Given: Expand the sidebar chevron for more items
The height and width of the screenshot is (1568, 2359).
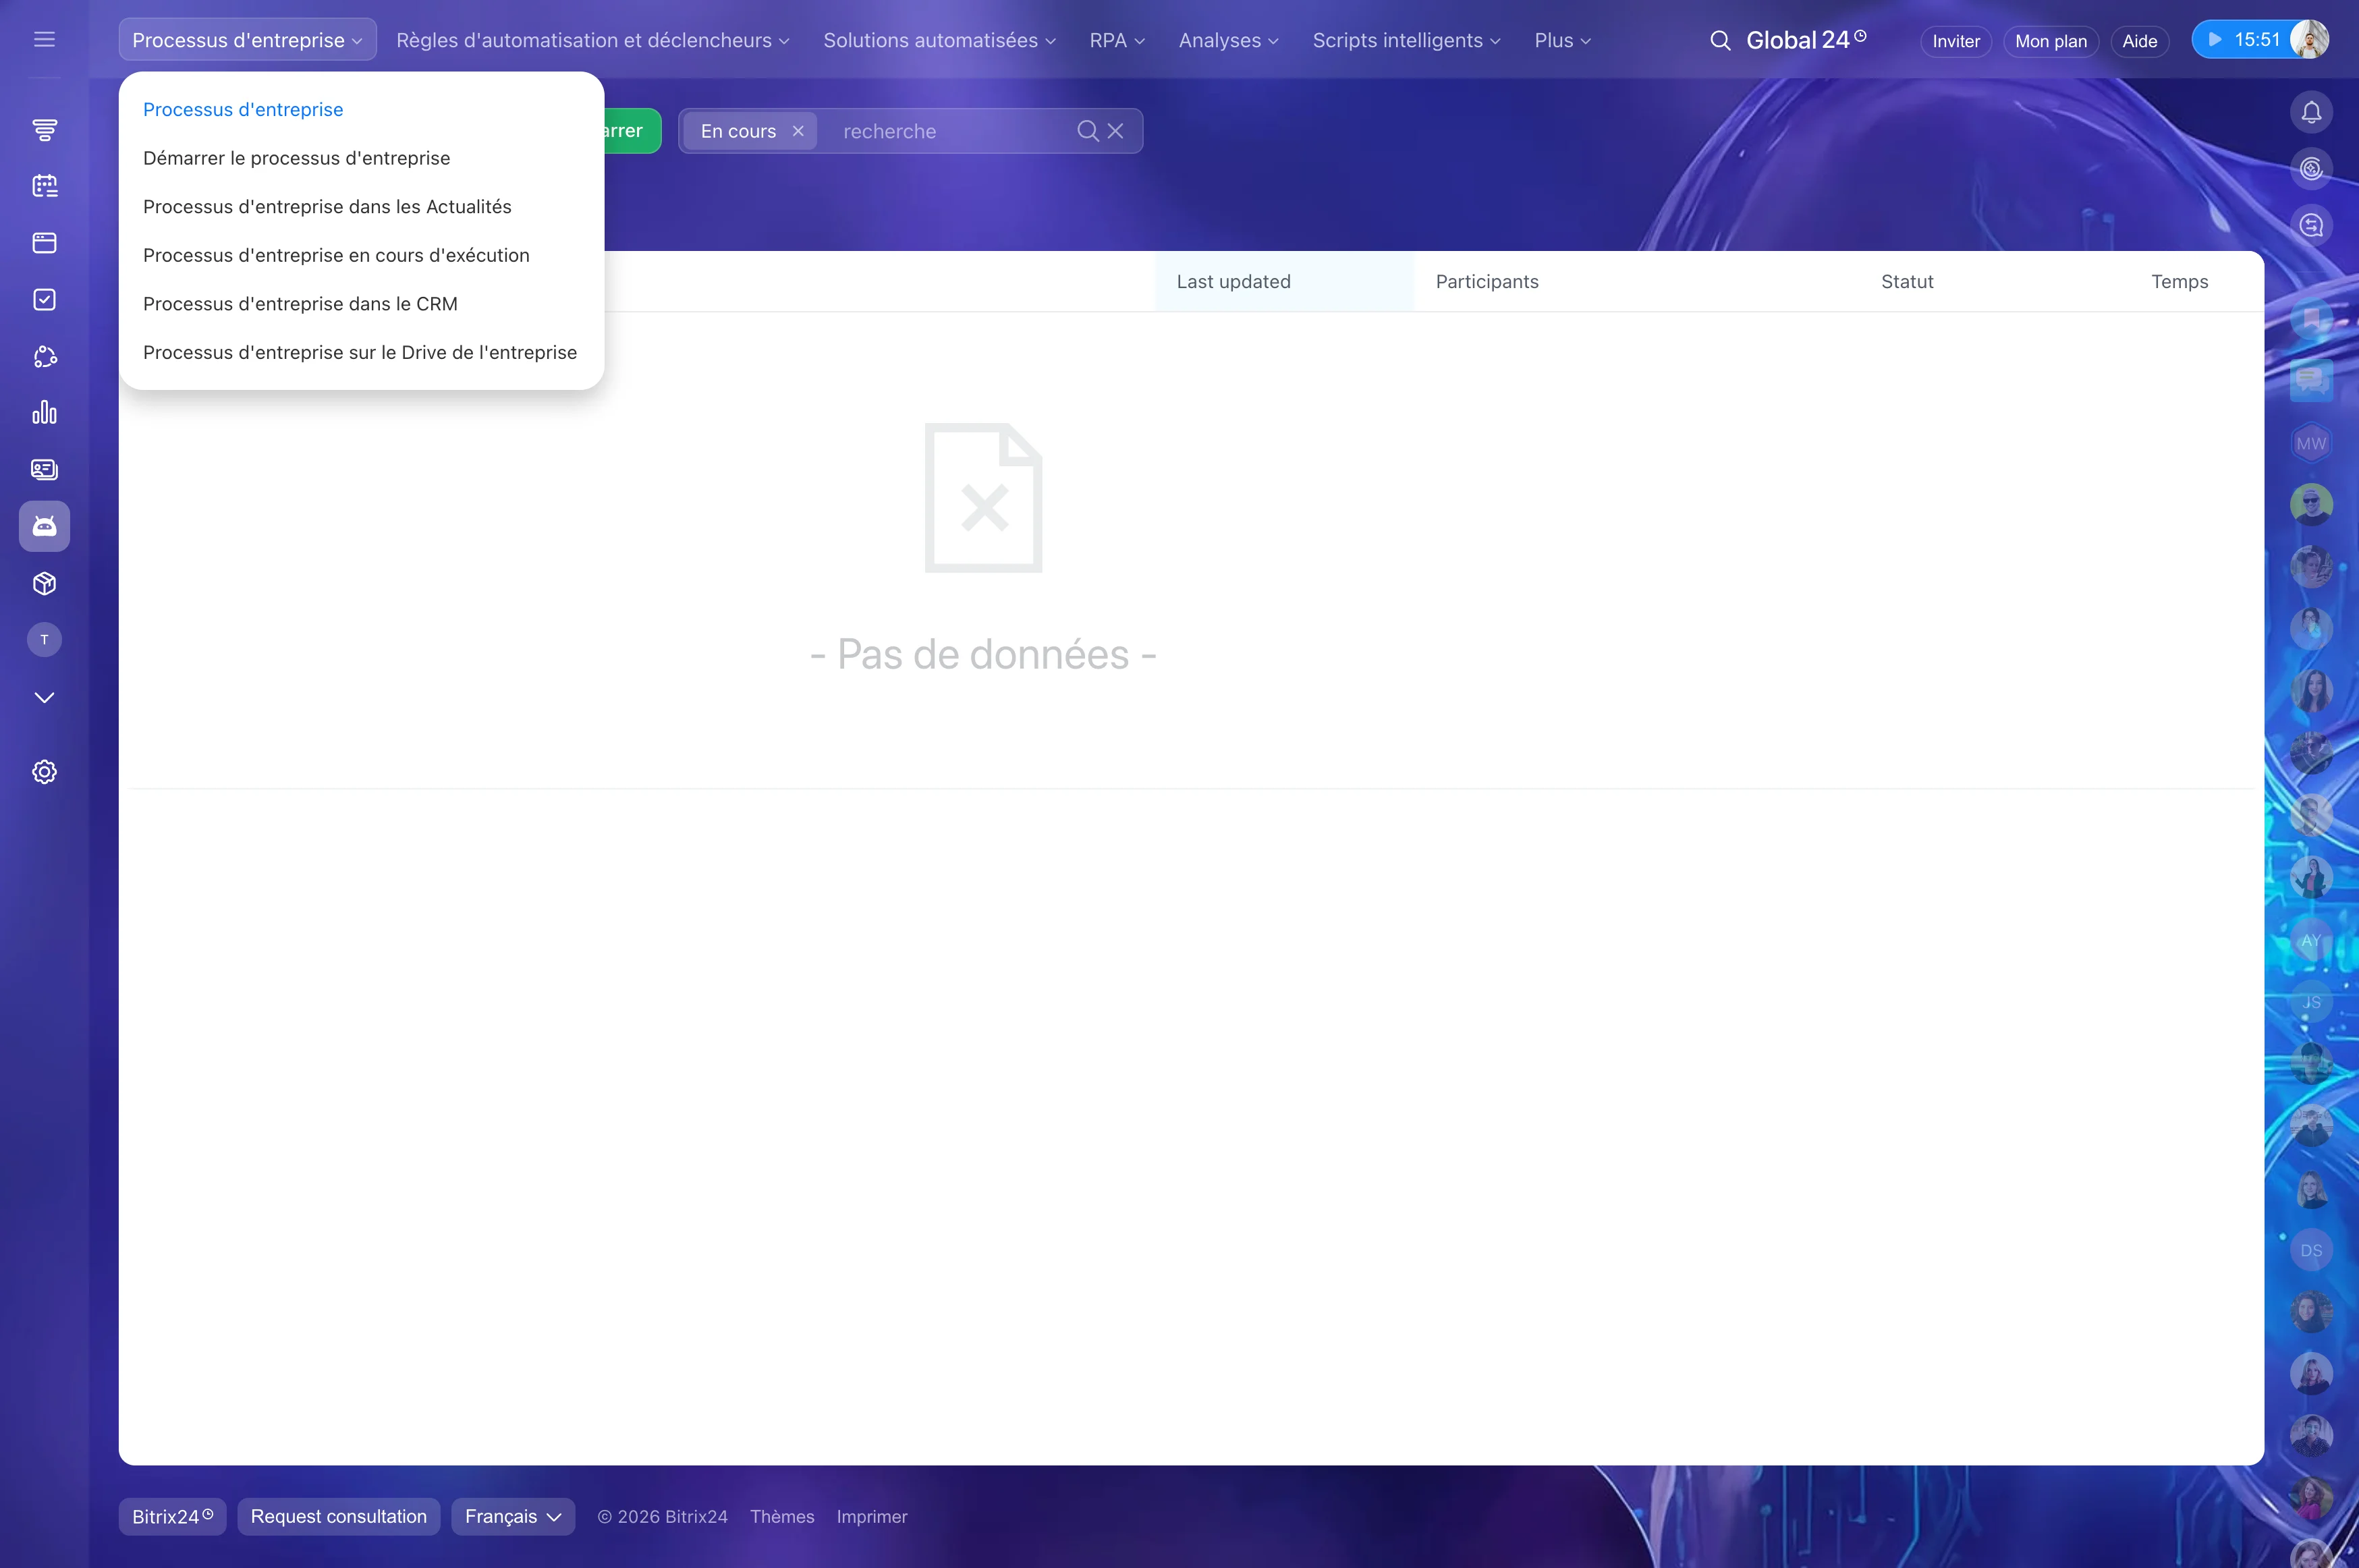Looking at the screenshot, I should tap(44, 697).
